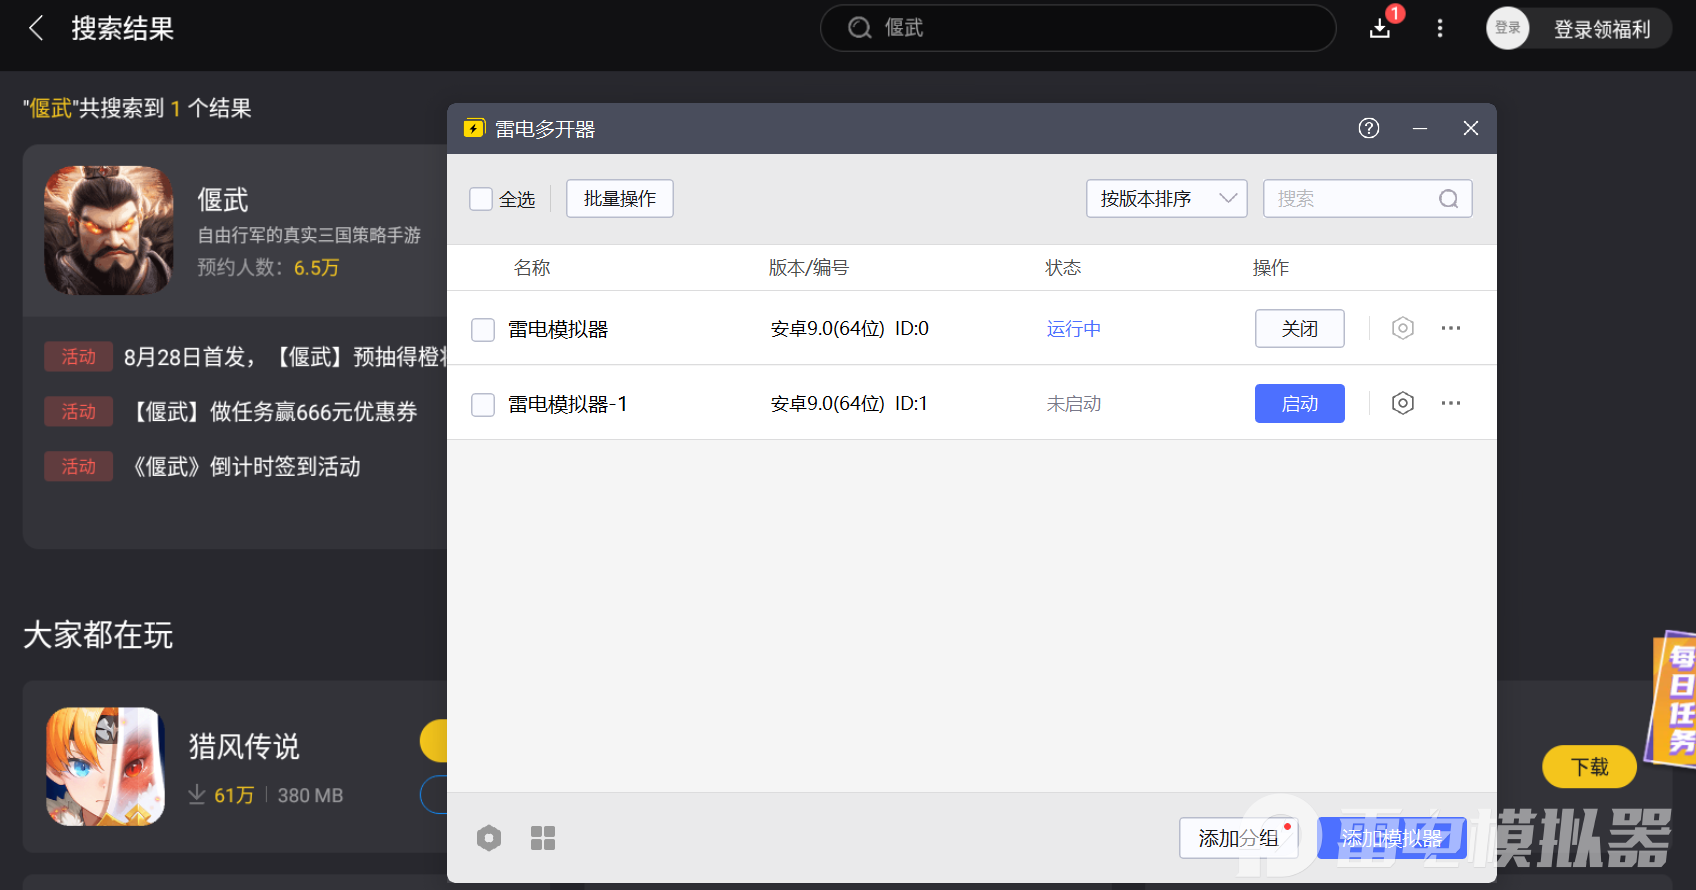Click the back arrow beside 搜索结果
The image size is (1696, 890).
(x=37, y=28)
